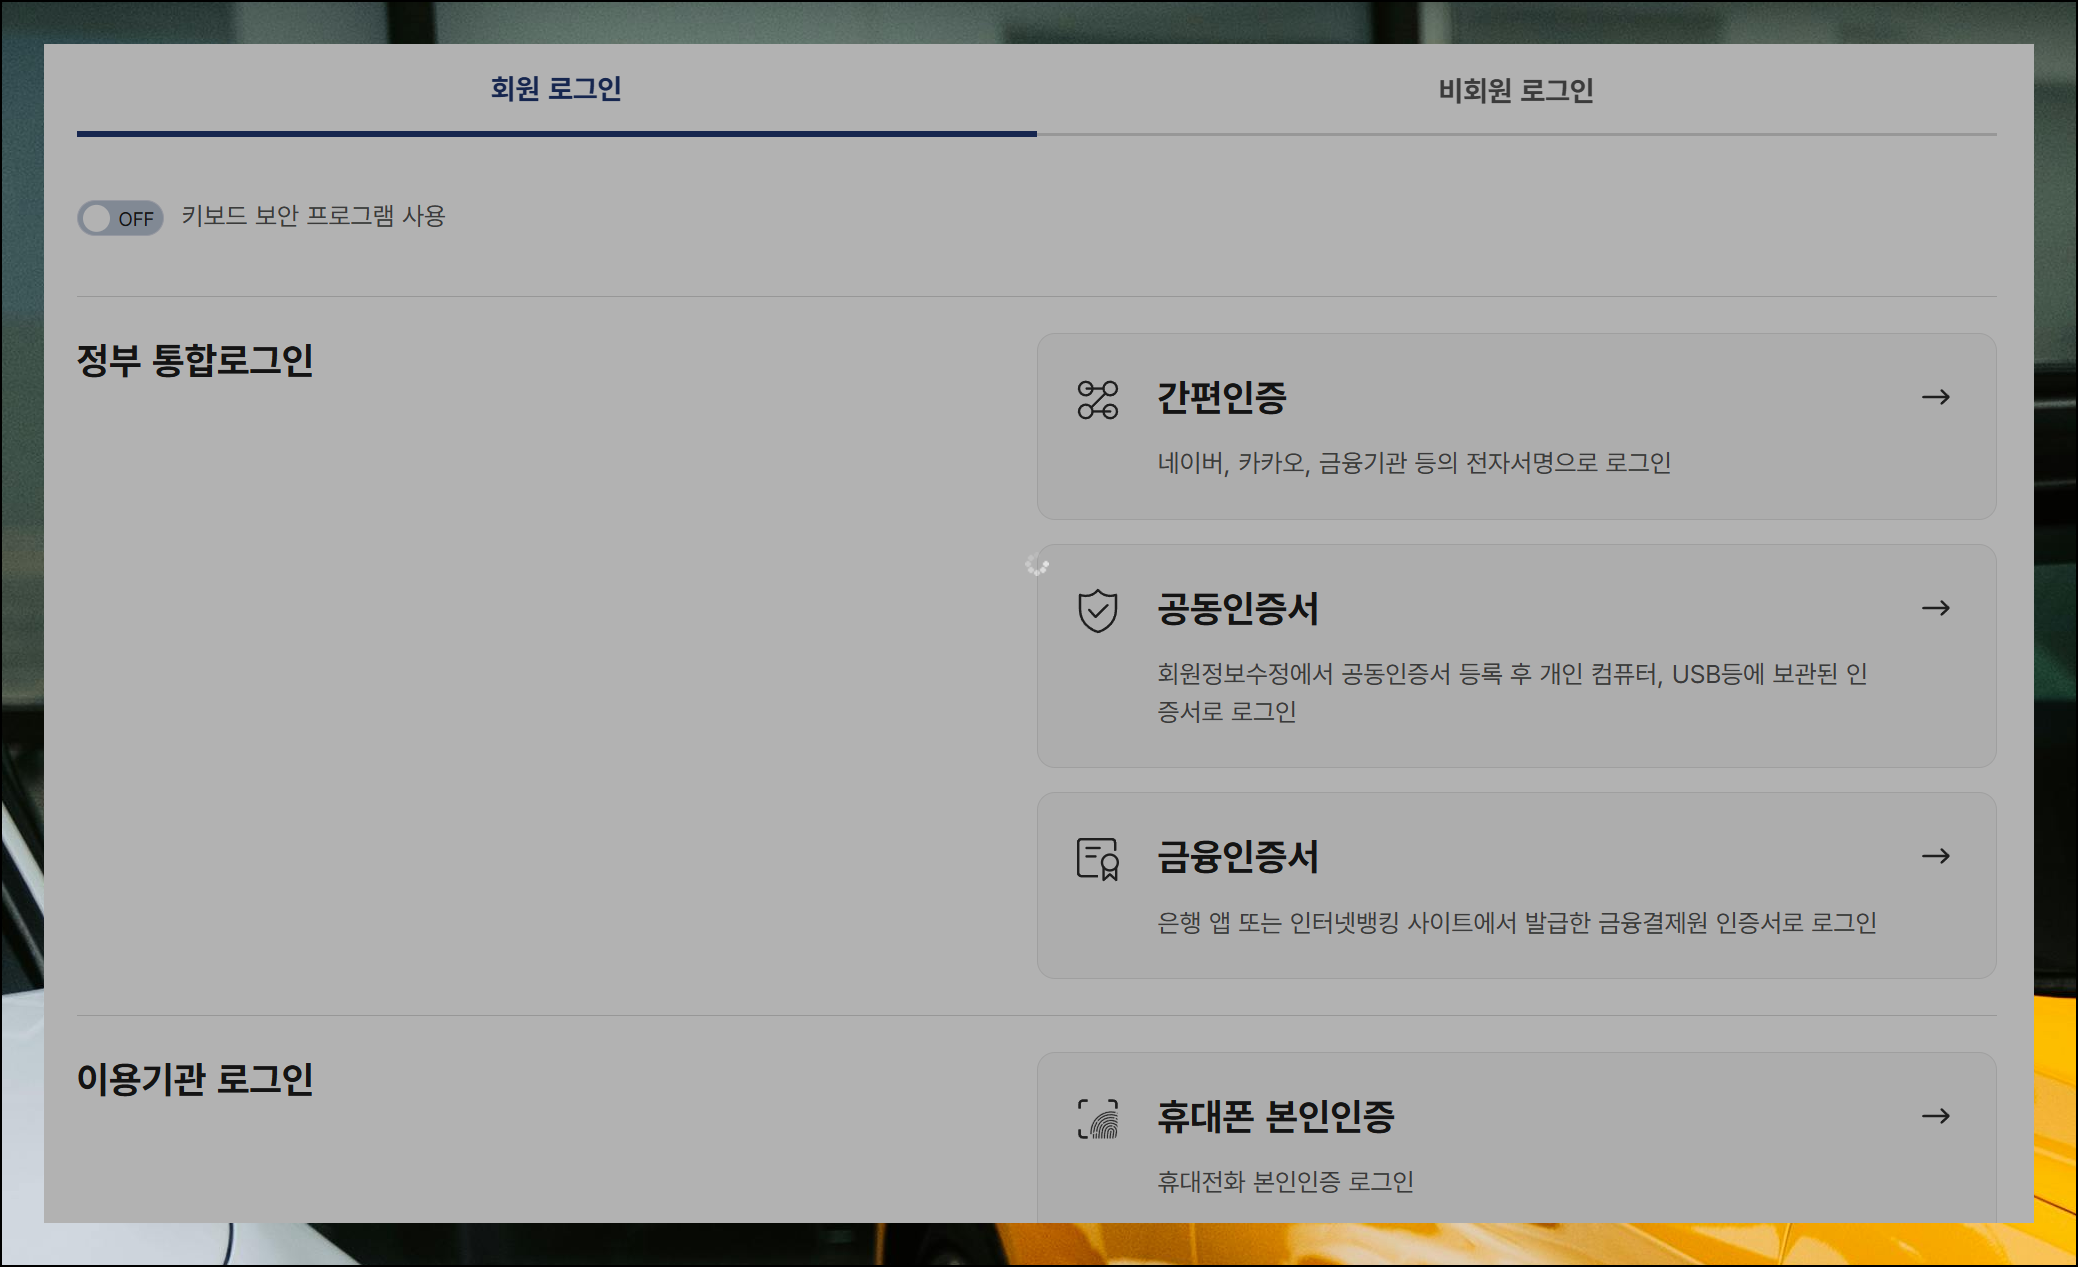Click the 휴대전화 본인인증 로그인 description
This screenshot has height=1267, width=2078.
pyautogui.click(x=1285, y=1182)
